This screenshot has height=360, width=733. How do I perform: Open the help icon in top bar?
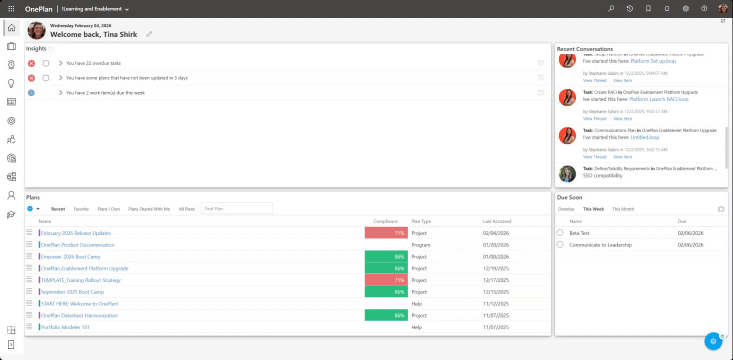click(x=704, y=8)
